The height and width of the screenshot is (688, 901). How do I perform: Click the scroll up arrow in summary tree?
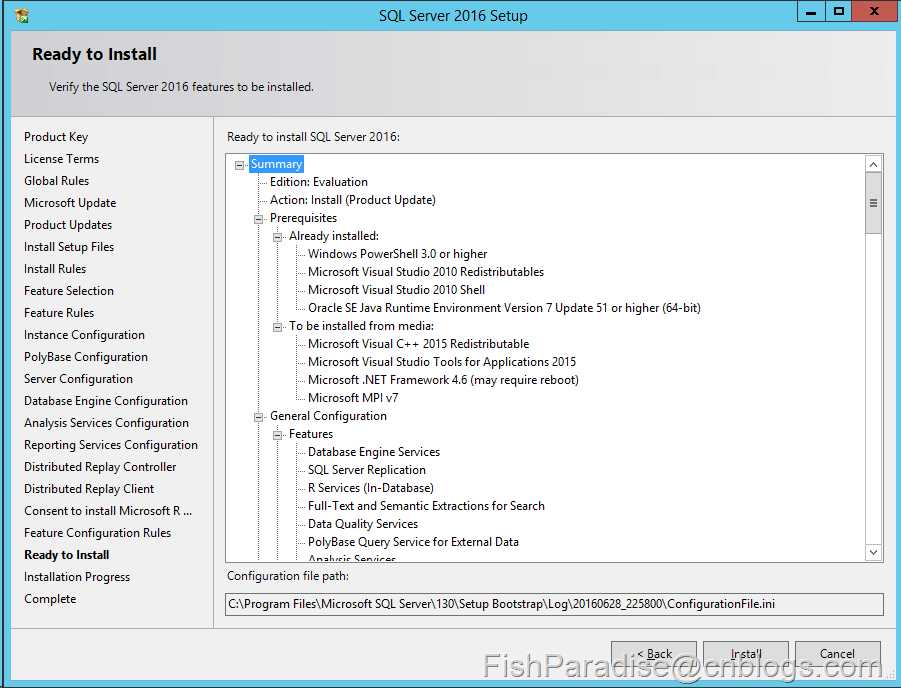(873, 164)
